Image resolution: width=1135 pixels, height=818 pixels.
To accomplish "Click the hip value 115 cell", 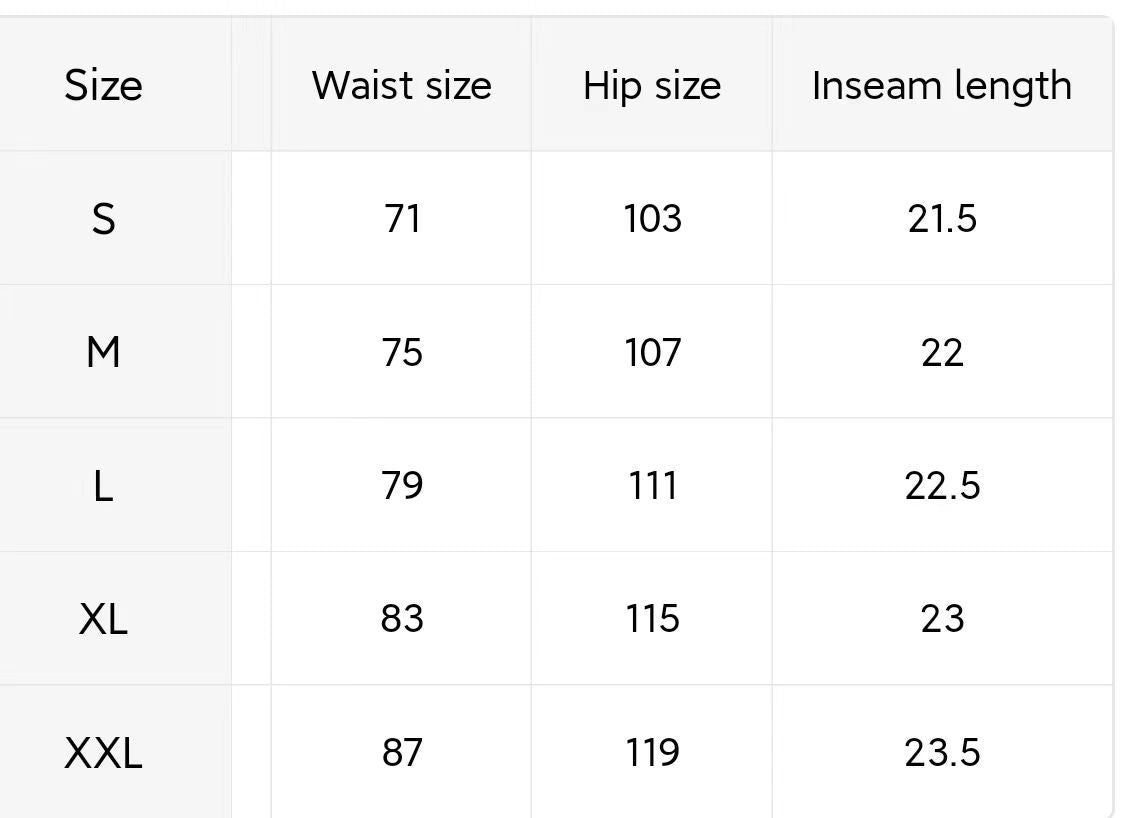I will pos(652,619).
